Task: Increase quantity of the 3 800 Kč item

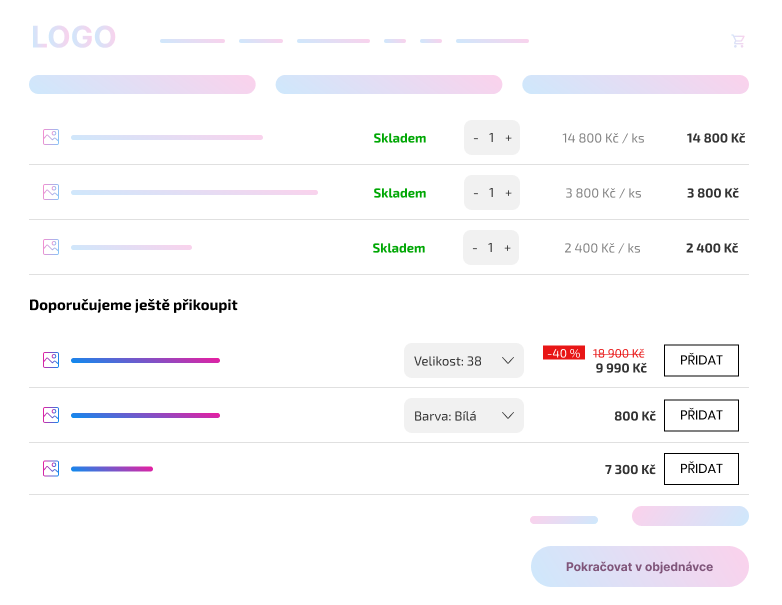Action: click(x=508, y=193)
